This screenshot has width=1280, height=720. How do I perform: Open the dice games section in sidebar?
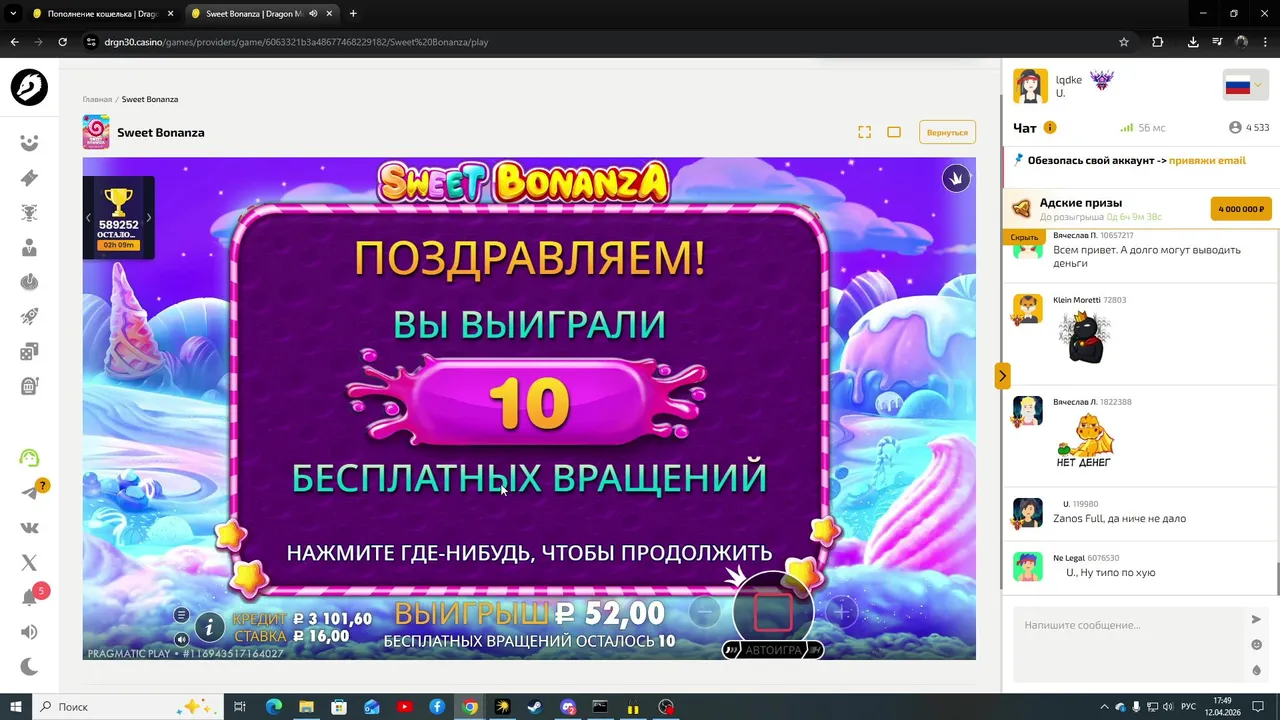pos(29,351)
